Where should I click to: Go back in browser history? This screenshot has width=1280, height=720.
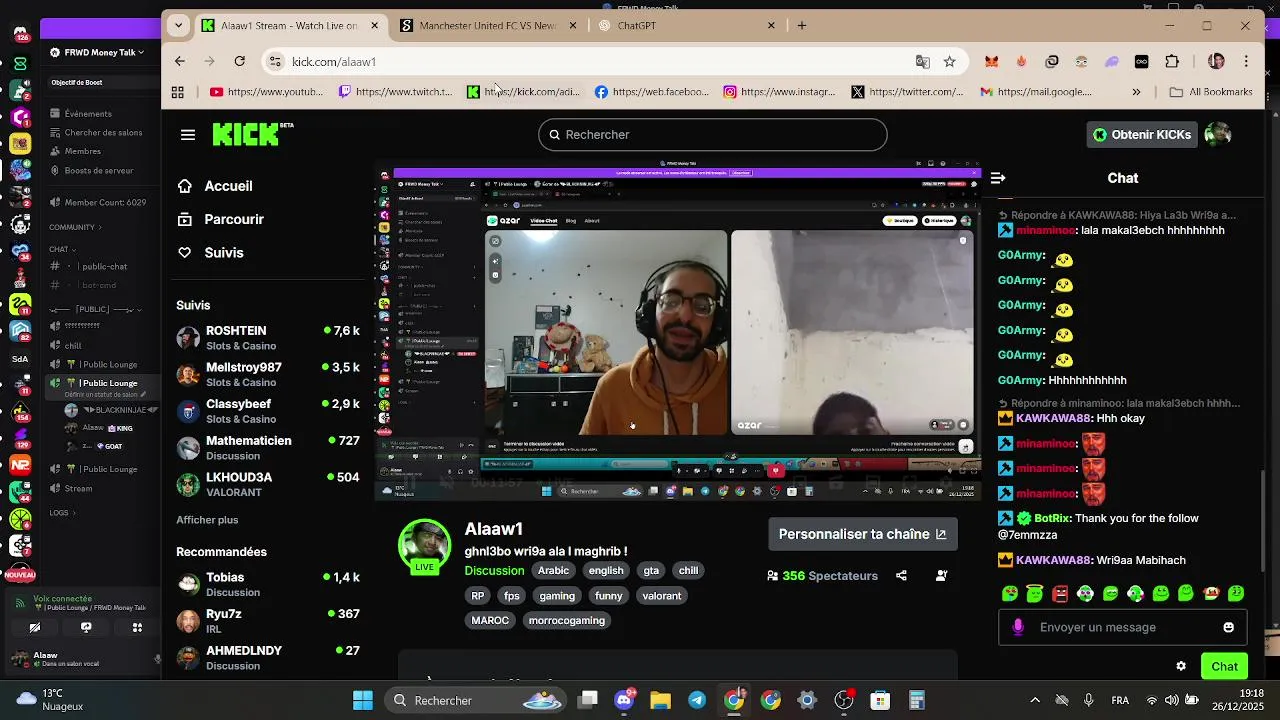tap(180, 61)
